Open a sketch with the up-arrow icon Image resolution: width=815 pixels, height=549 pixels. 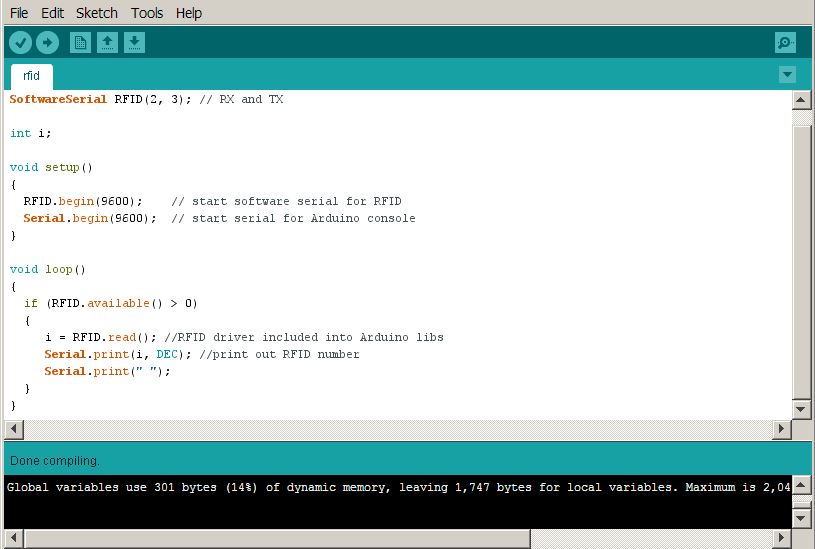coord(107,43)
